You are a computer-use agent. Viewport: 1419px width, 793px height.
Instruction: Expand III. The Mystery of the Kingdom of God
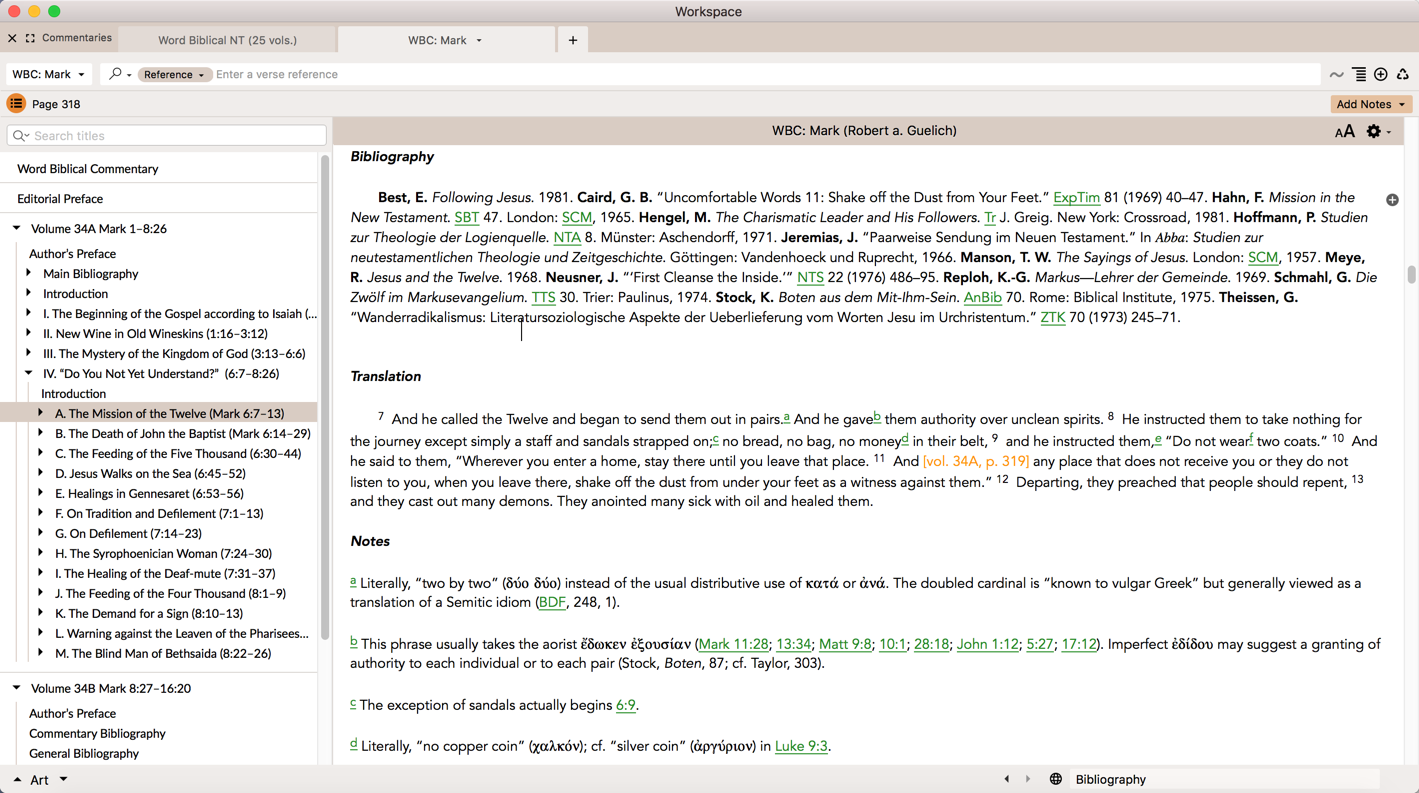(29, 353)
